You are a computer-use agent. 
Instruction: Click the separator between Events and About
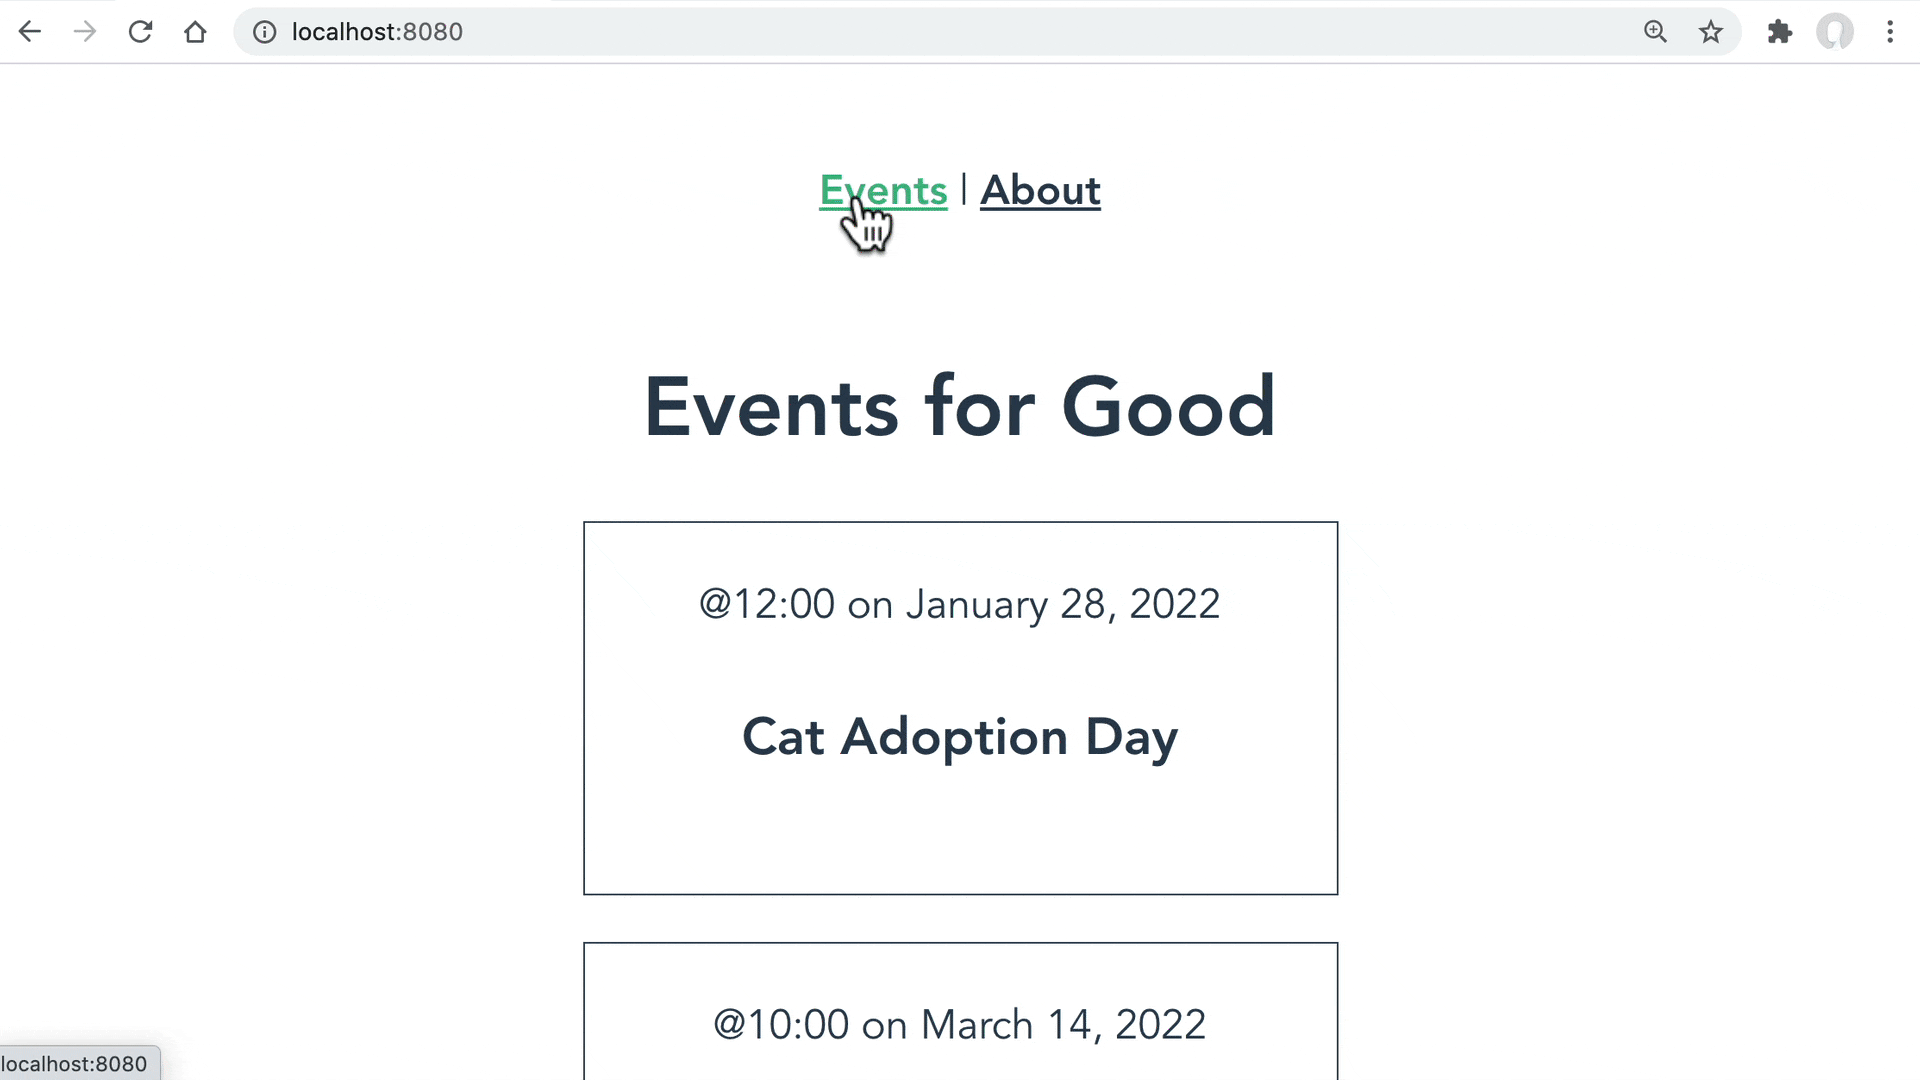(964, 189)
